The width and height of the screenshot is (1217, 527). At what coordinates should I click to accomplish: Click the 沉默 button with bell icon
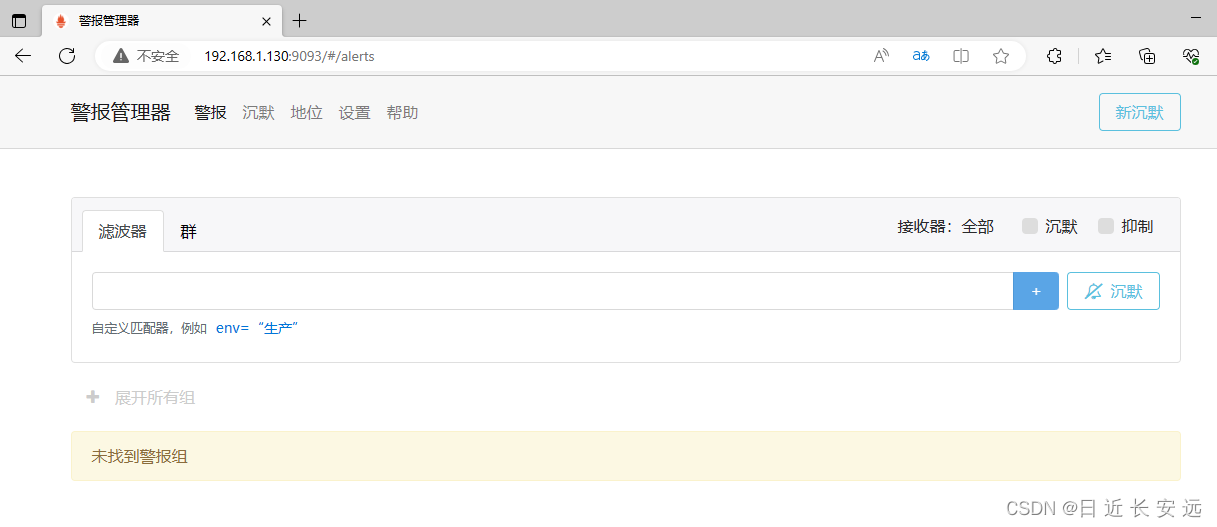pyautogui.click(x=1113, y=291)
